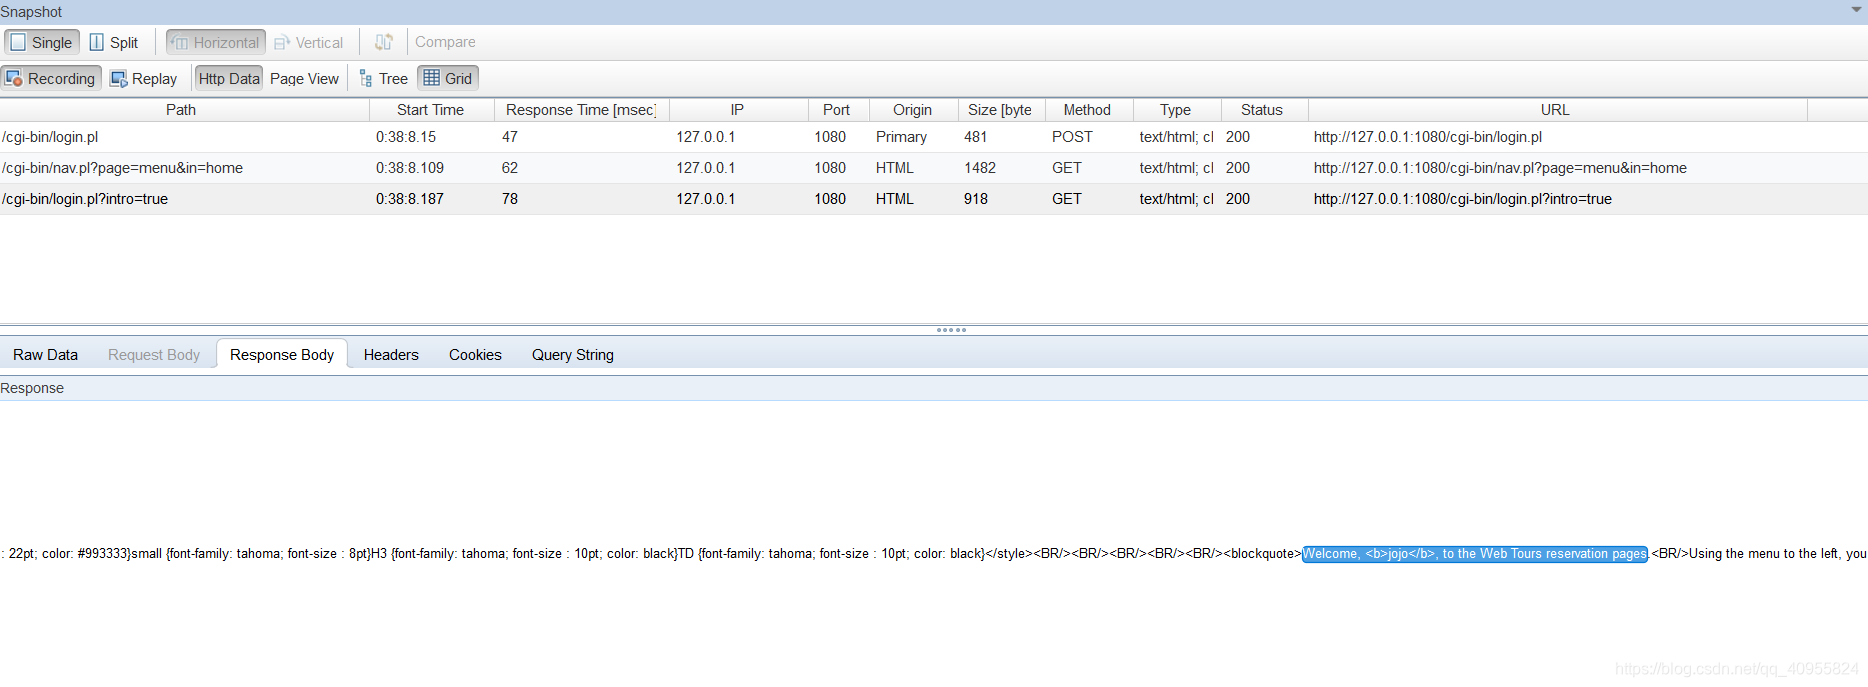Choose Horizontal split layout
Viewport: 1868px width, 687px height.
coord(216,42)
